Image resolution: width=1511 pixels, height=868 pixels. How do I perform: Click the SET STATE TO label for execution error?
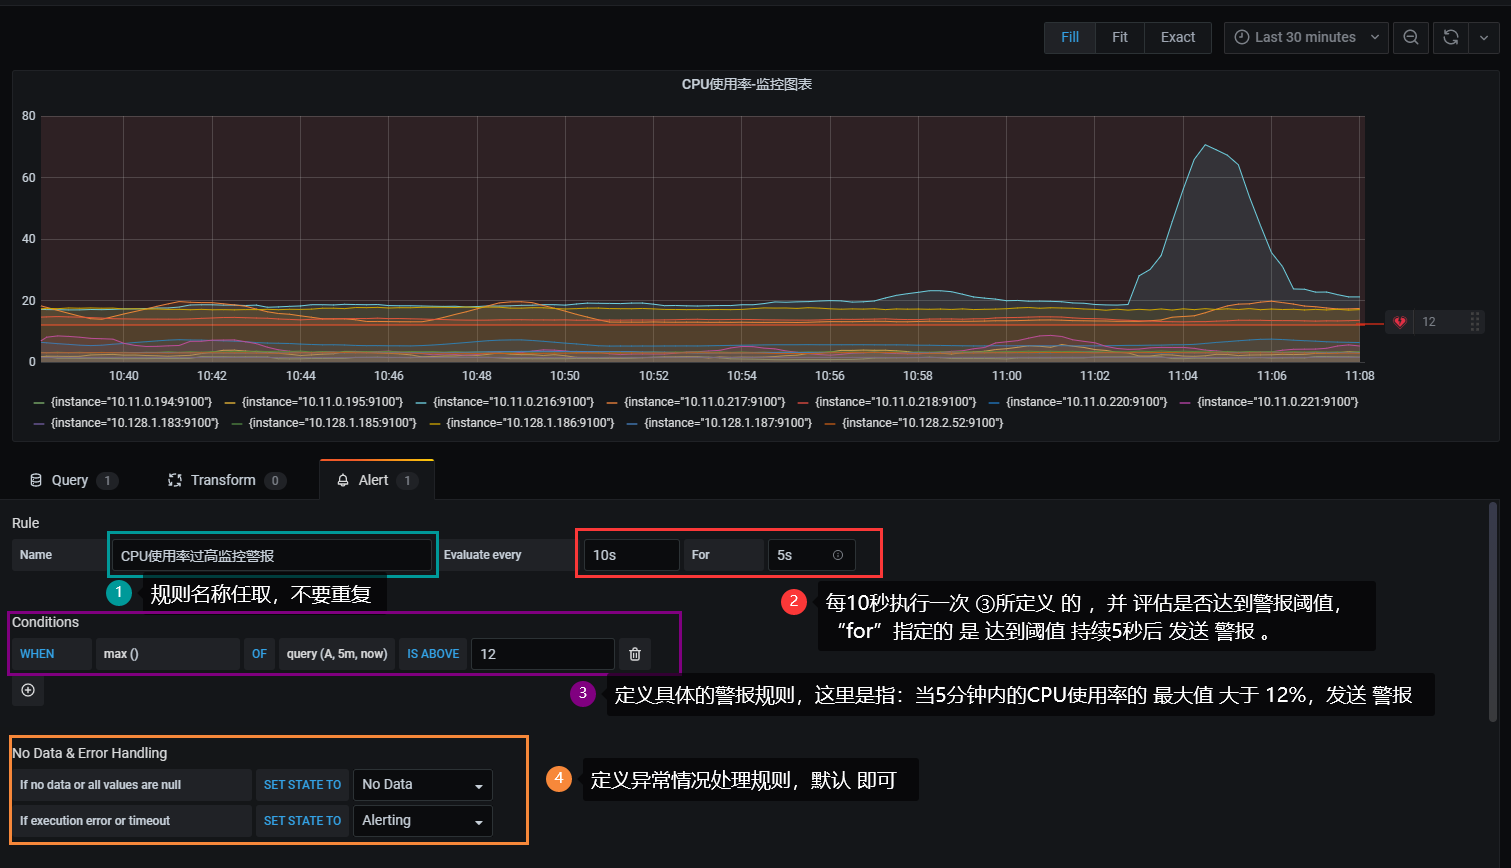pyautogui.click(x=302, y=821)
